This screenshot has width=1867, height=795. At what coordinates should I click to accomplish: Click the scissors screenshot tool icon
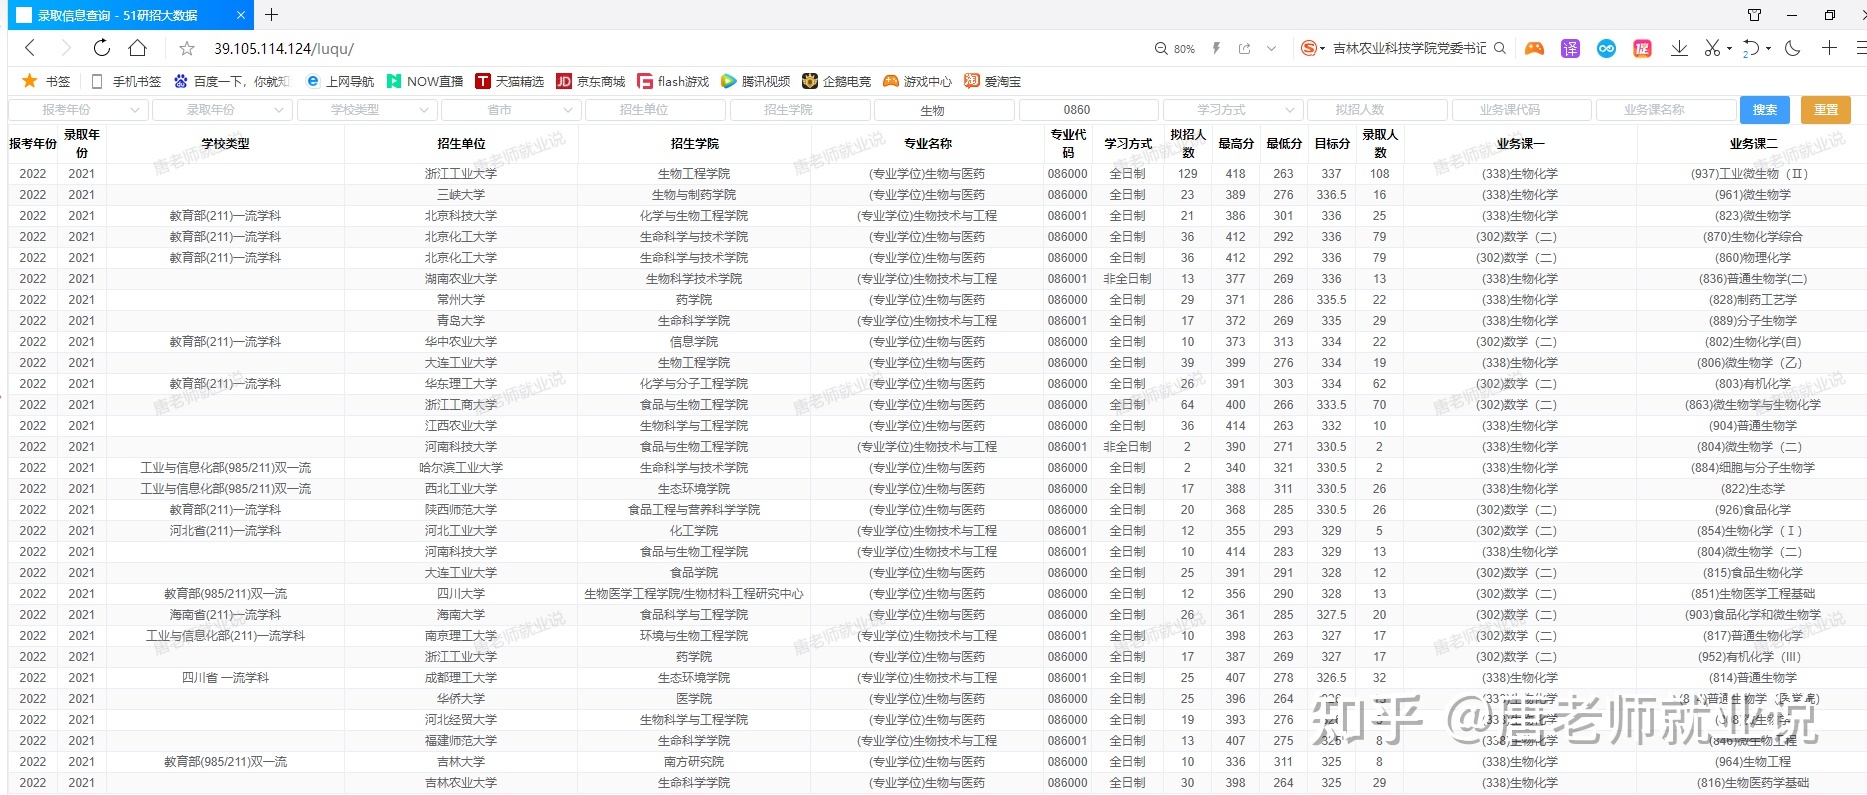(1712, 48)
